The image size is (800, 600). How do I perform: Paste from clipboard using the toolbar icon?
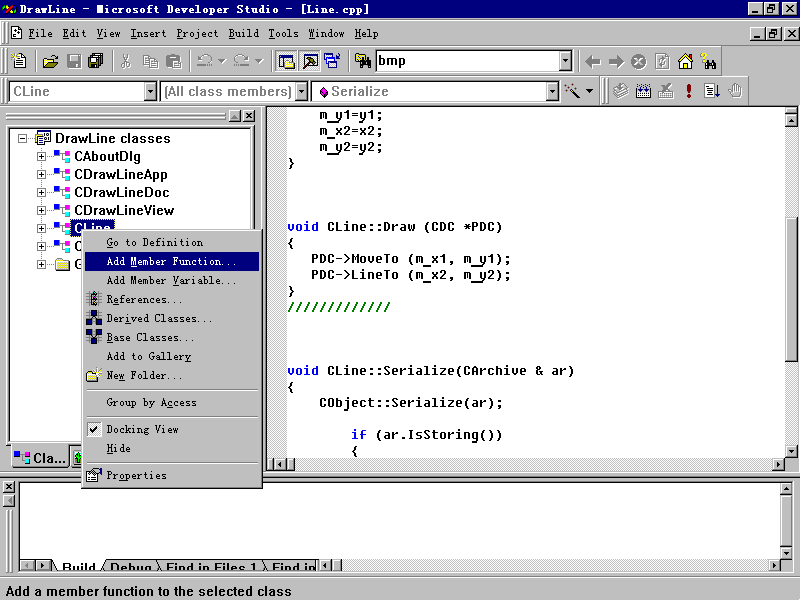click(x=174, y=62)
